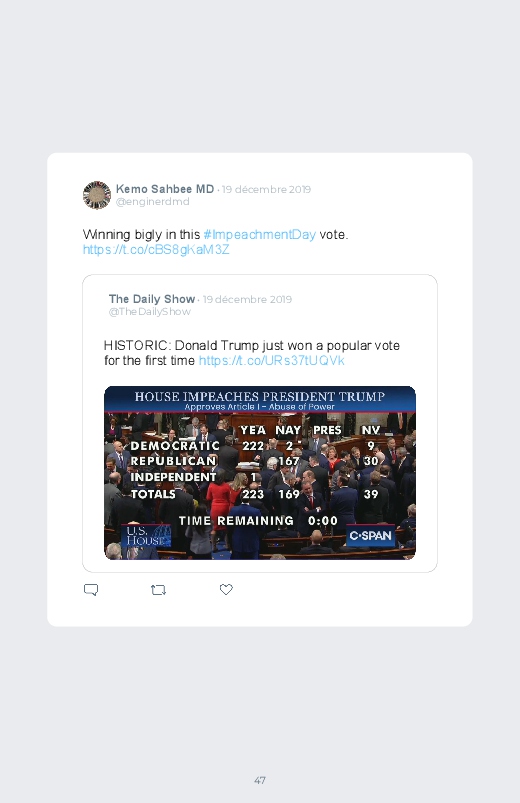Open the #ImpeachmentDay hashtag
Screen dimensions: 520x803
(x=259, y=235)
